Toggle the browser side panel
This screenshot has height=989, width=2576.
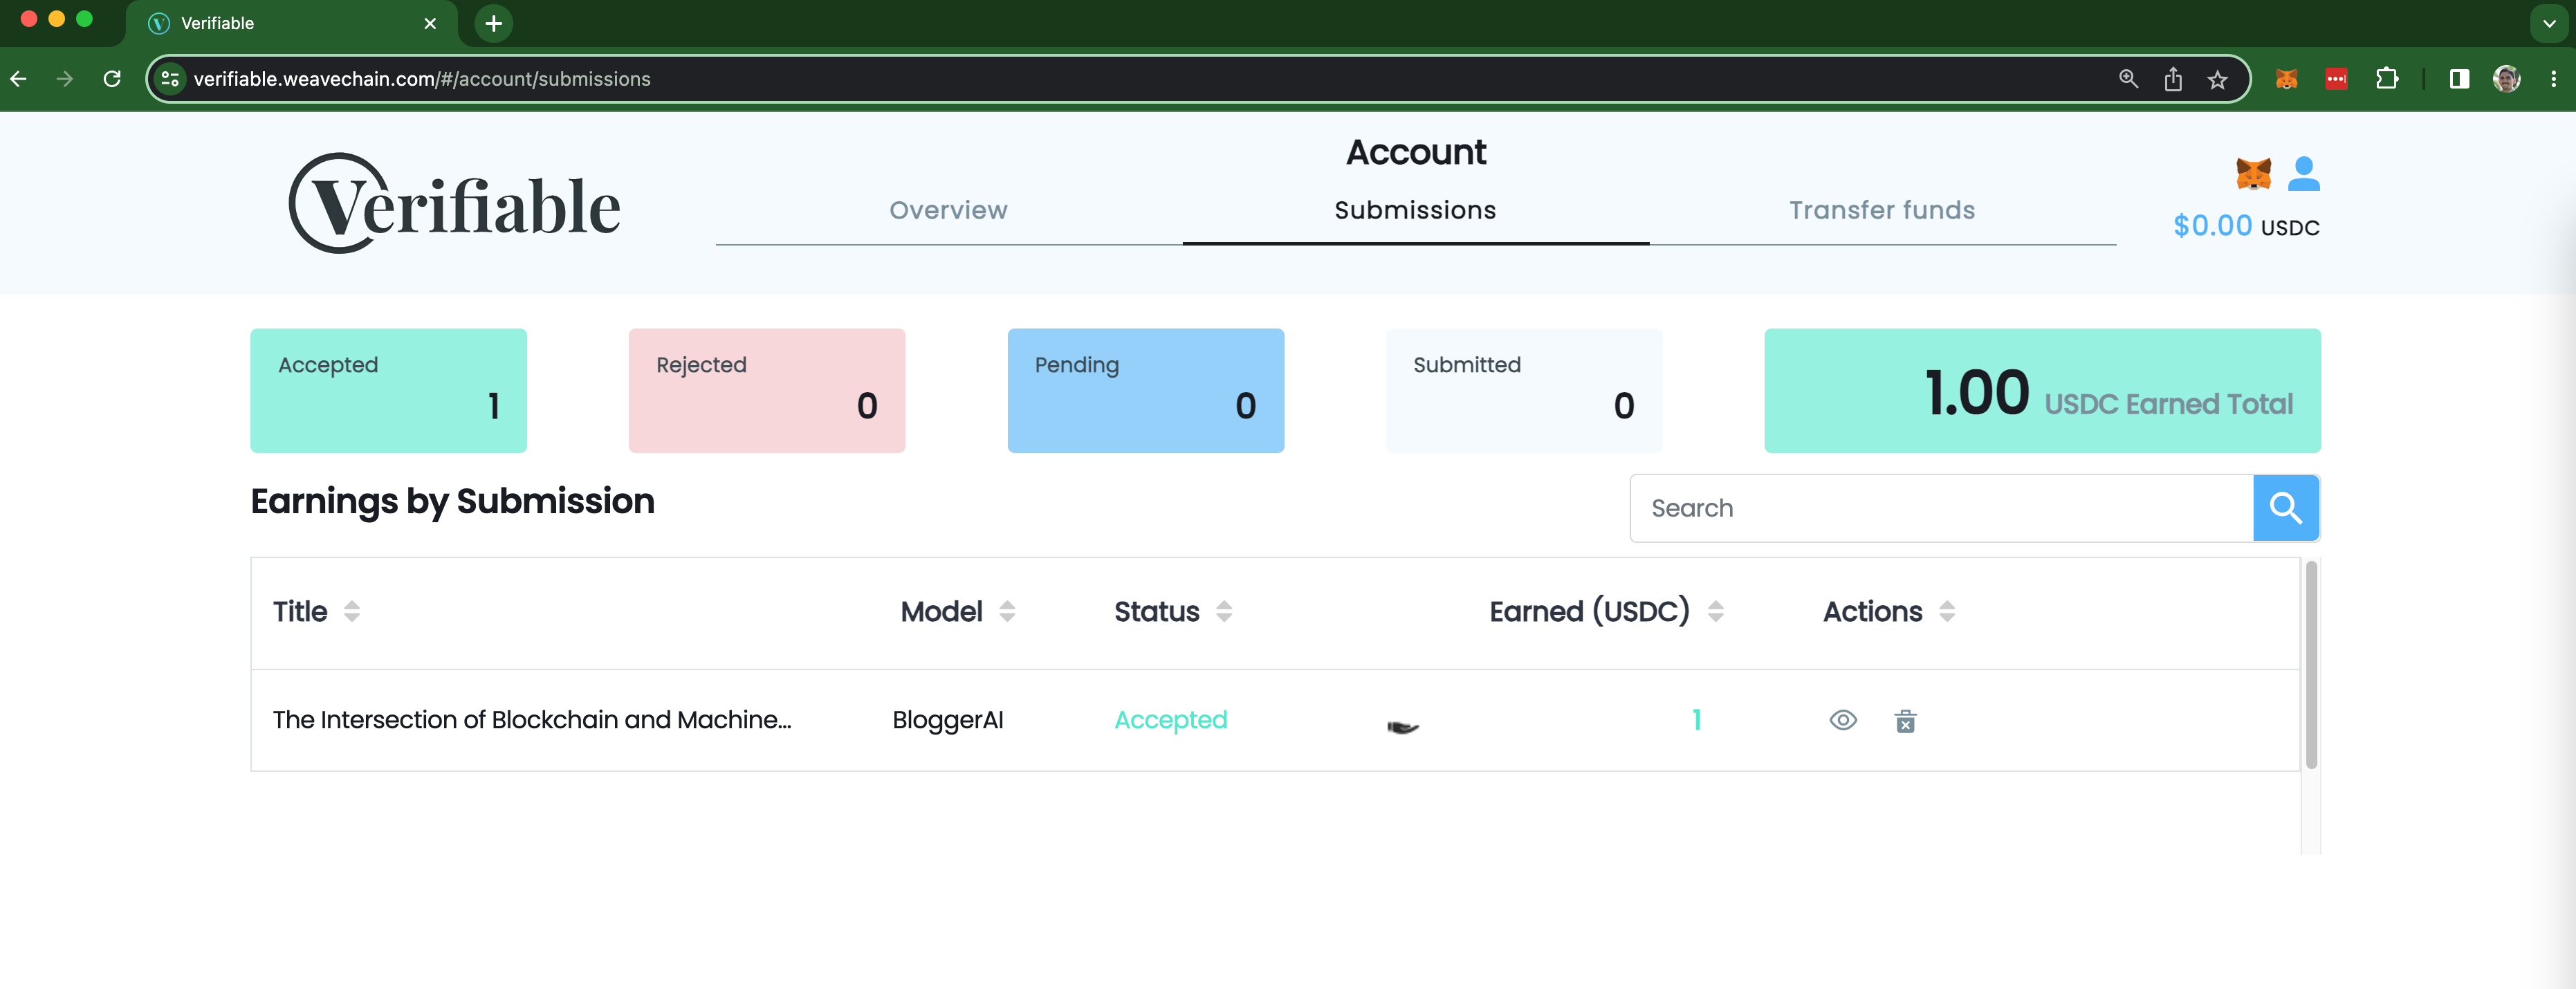click(2459, 79)
